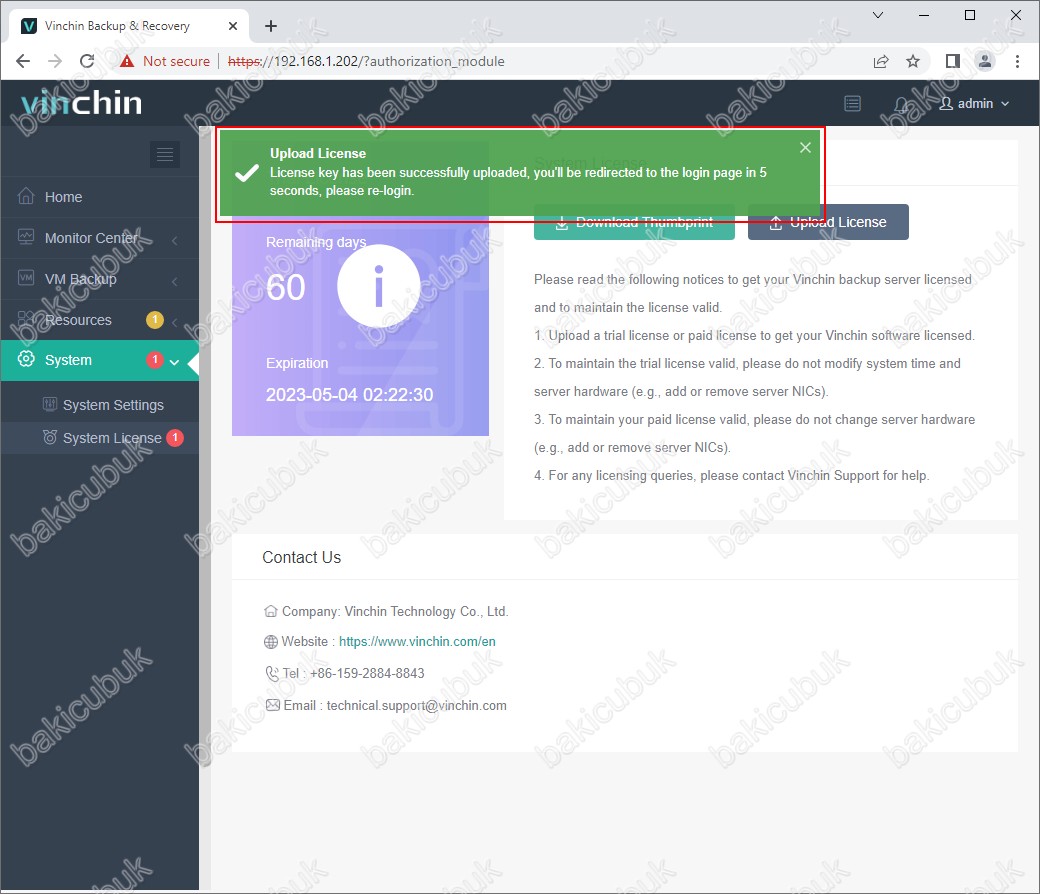Click the Download Thumbprint button
This screenshot has width=1040, height=894.
point(634,224)
